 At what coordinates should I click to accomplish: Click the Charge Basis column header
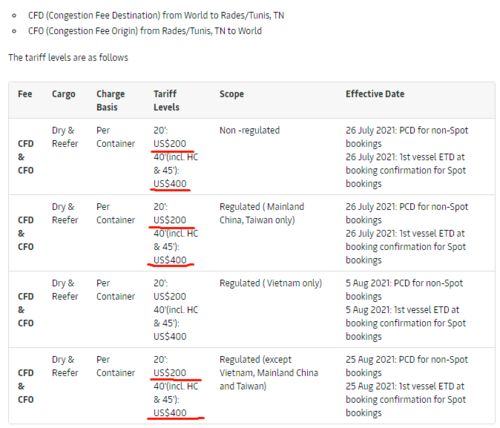110,101
